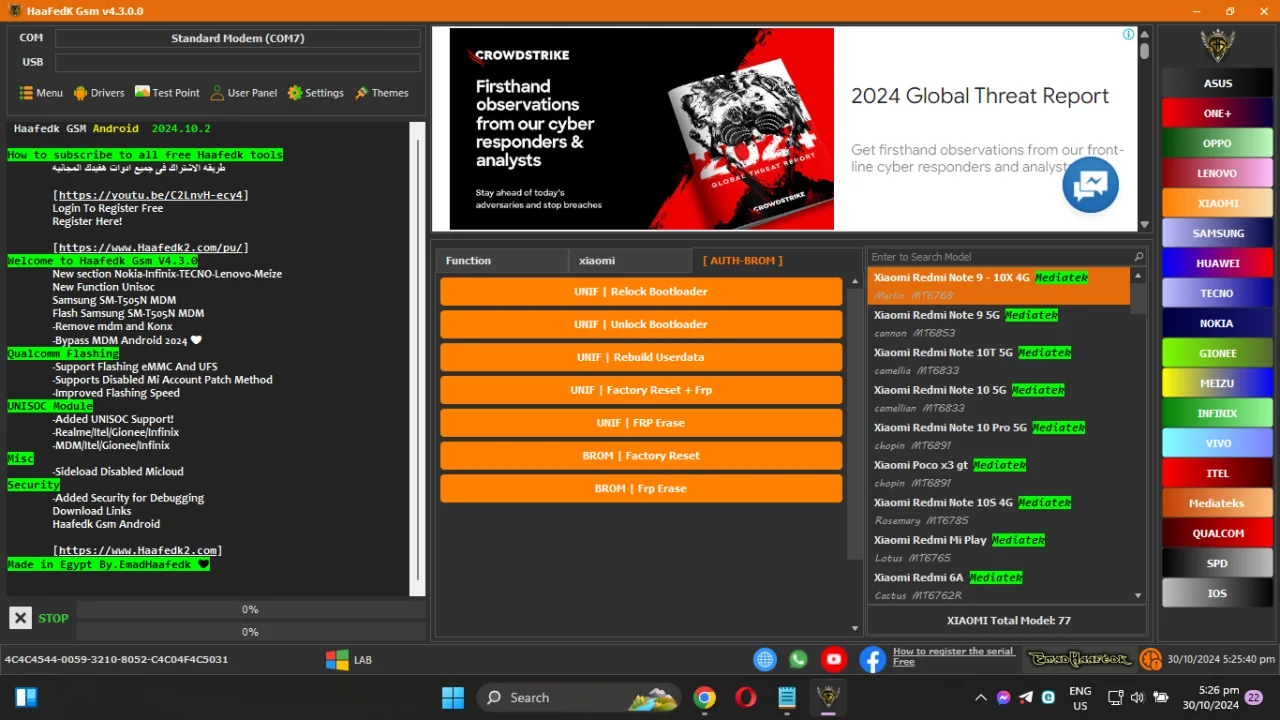The image size is (1280, 720).
Task: Click UNIF Relock Bootloader button
Action: coord(641,292)
